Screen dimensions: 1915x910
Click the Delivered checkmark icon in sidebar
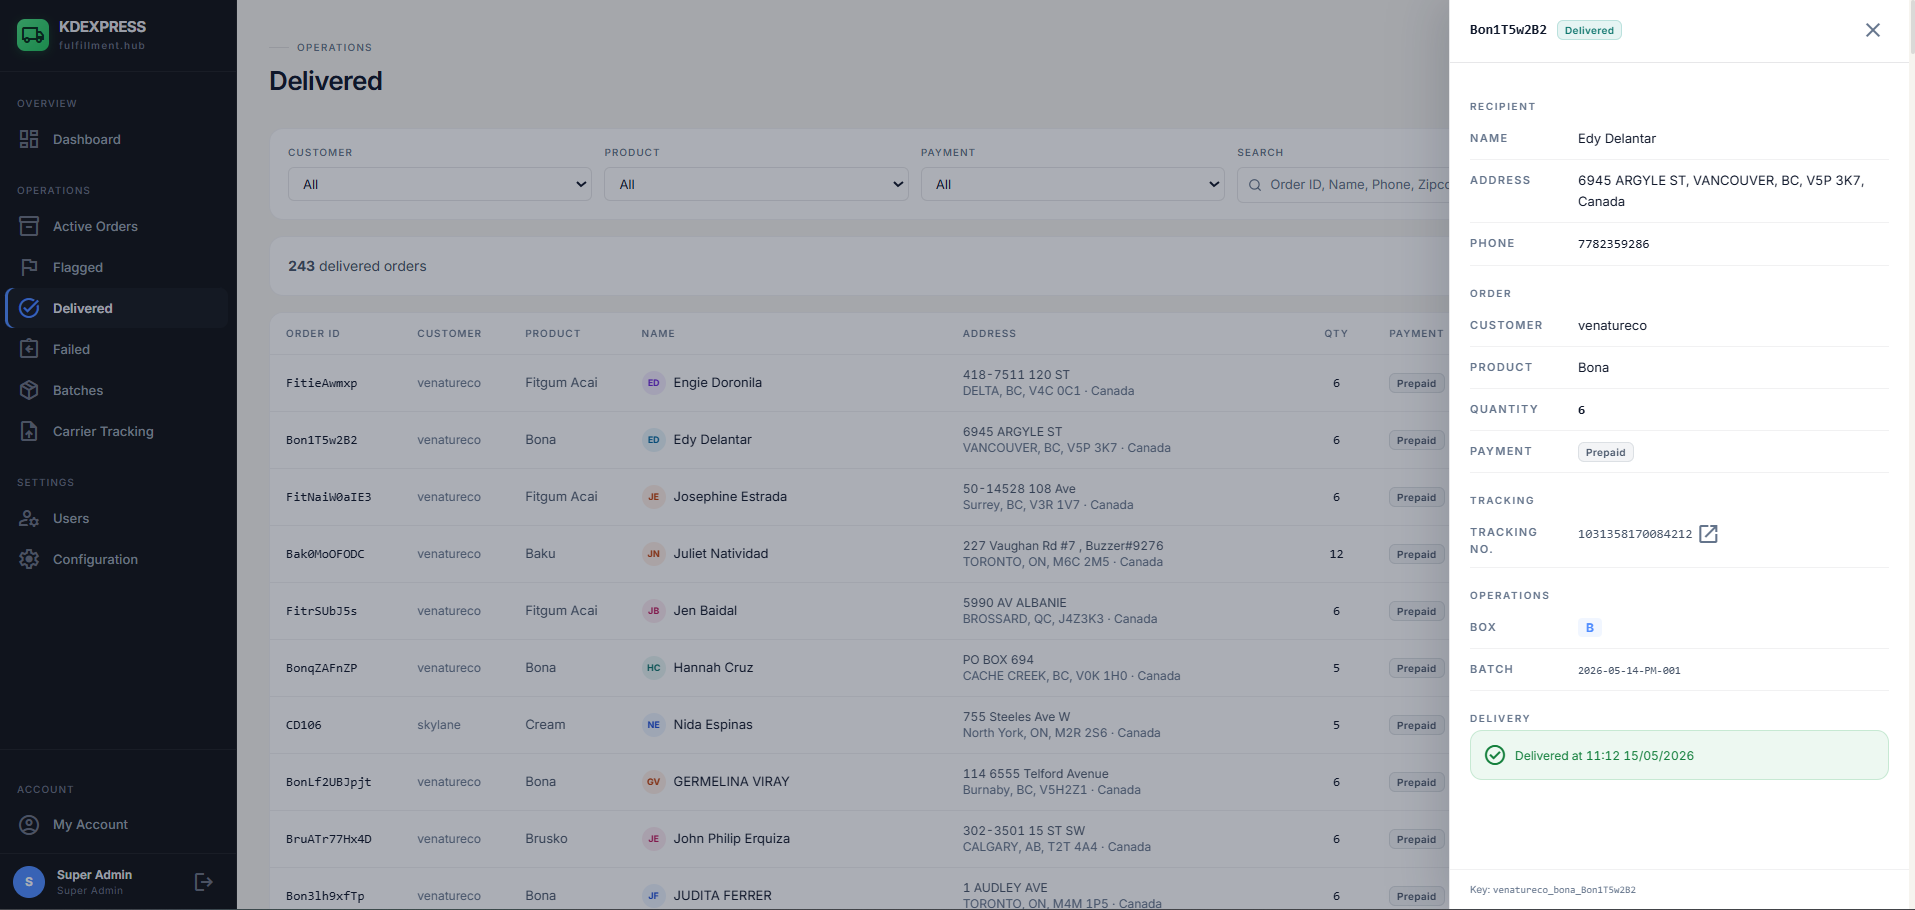29,308
